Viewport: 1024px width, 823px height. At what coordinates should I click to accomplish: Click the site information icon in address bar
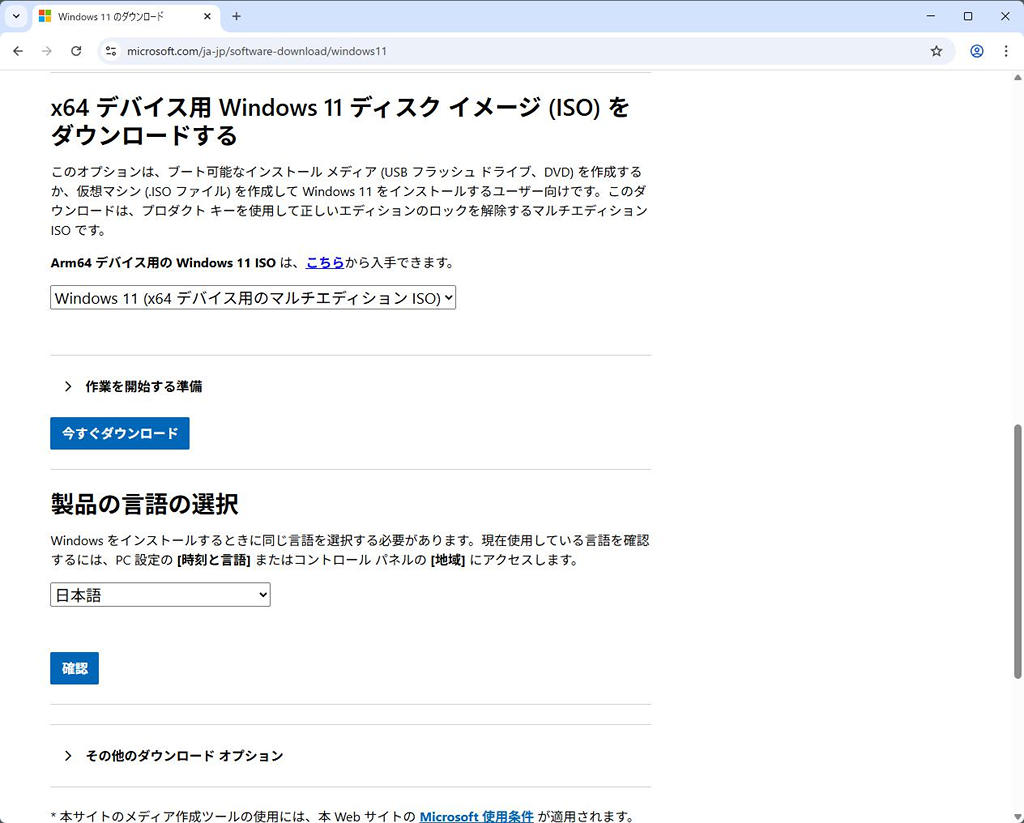(x=111, y=51)
